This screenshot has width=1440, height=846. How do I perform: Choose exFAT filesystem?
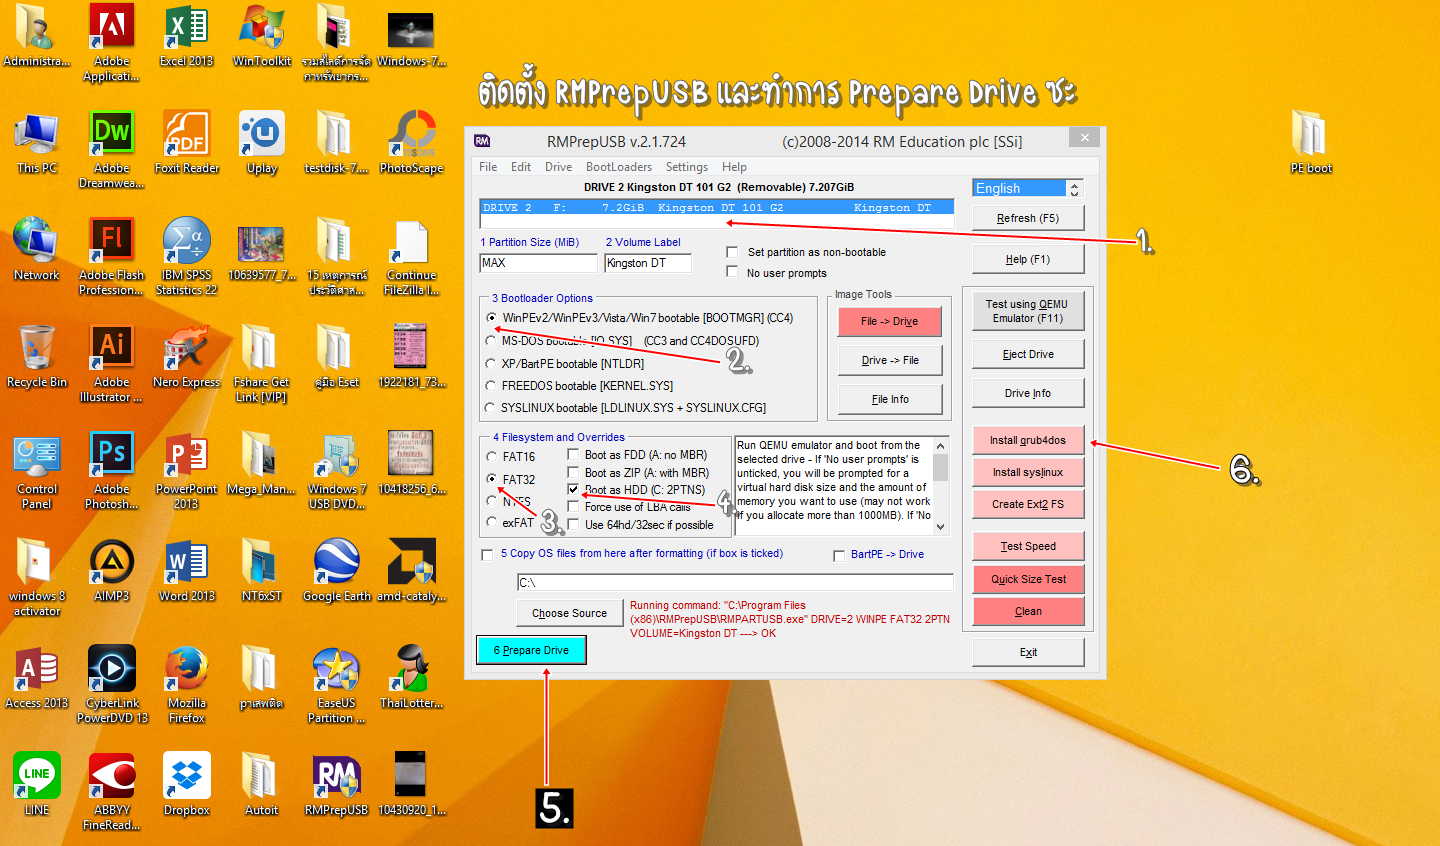pyautogui.click(x=491, y=523)
